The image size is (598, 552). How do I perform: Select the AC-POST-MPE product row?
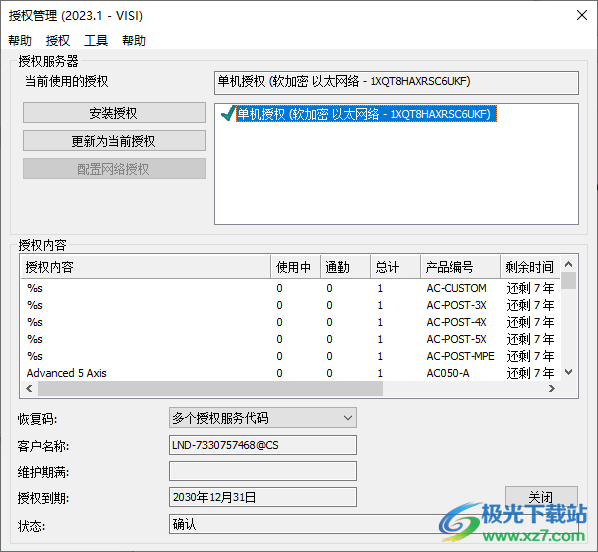point(291,356)
